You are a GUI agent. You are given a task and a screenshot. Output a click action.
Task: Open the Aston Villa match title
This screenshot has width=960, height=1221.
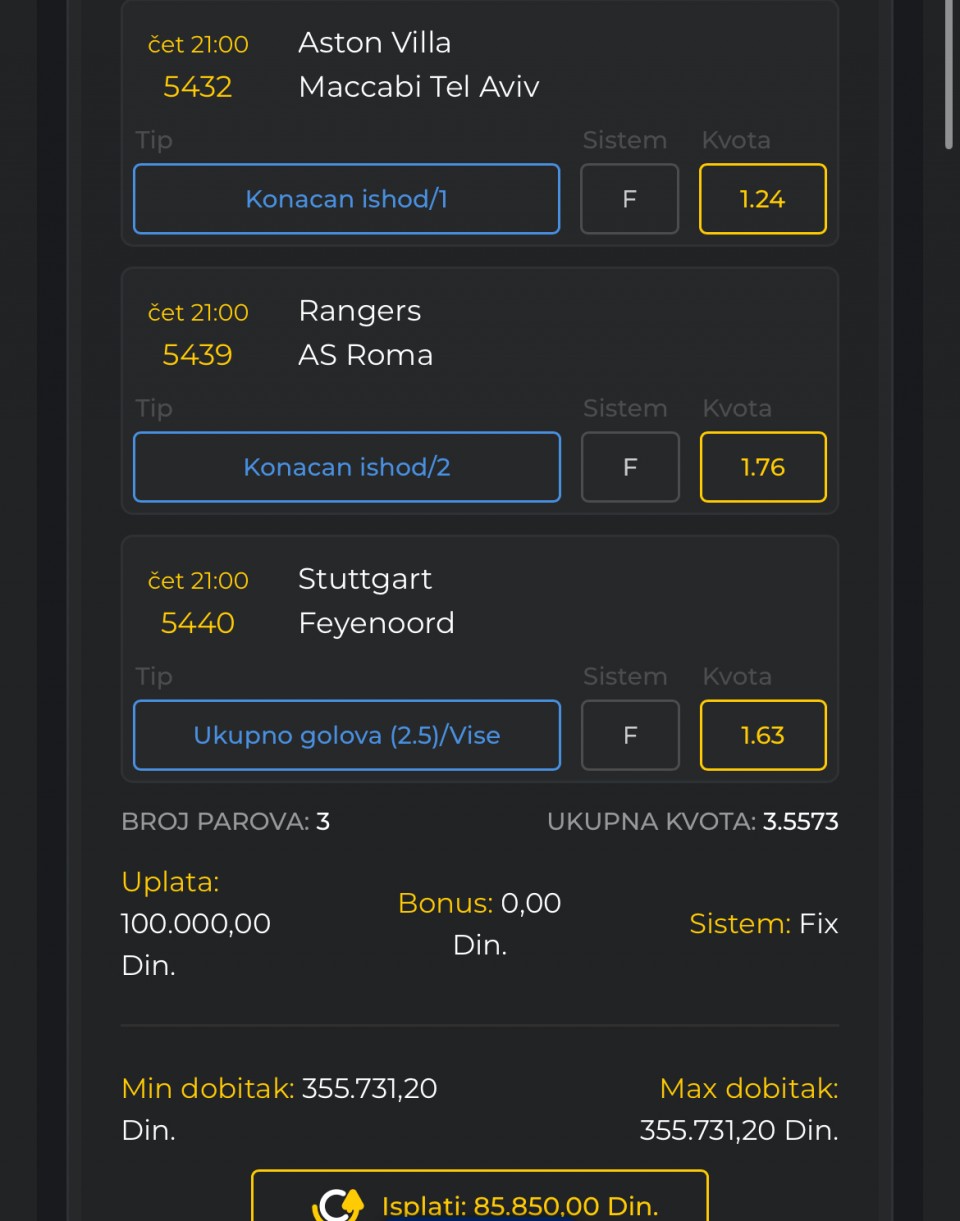point(374,43)
